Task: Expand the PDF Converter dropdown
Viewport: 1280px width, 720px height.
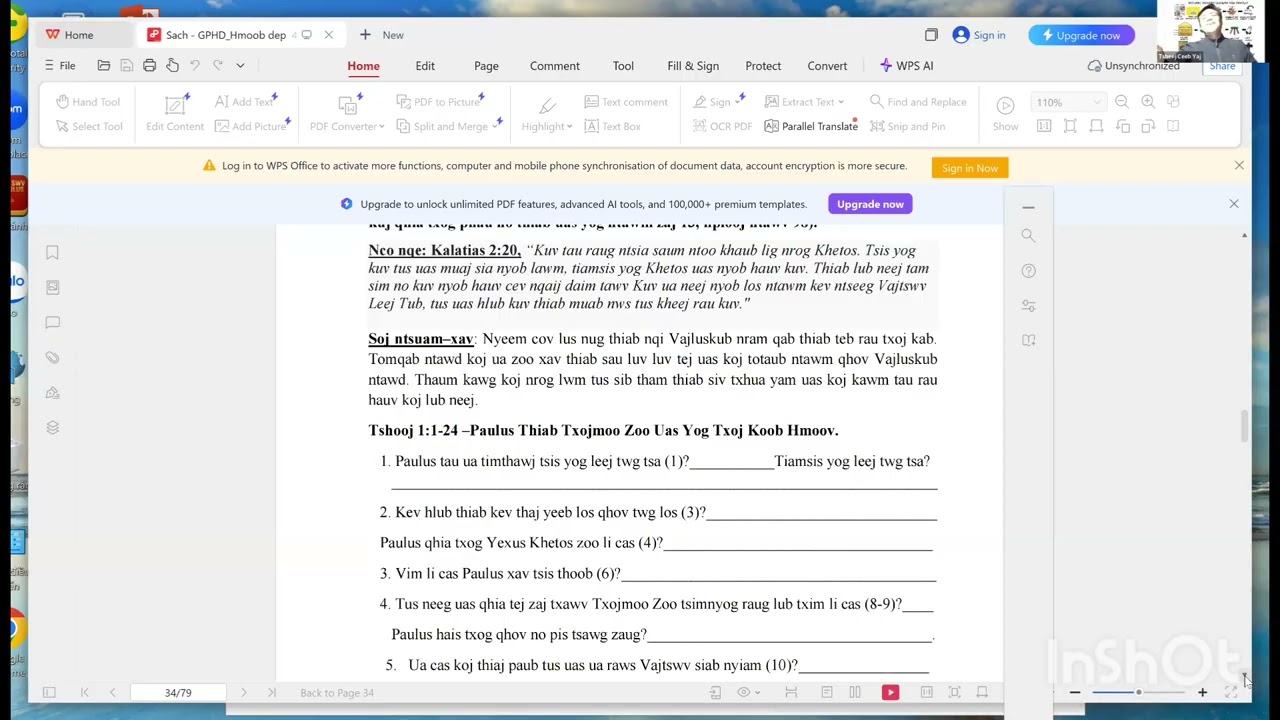Action: click(381, 127)
